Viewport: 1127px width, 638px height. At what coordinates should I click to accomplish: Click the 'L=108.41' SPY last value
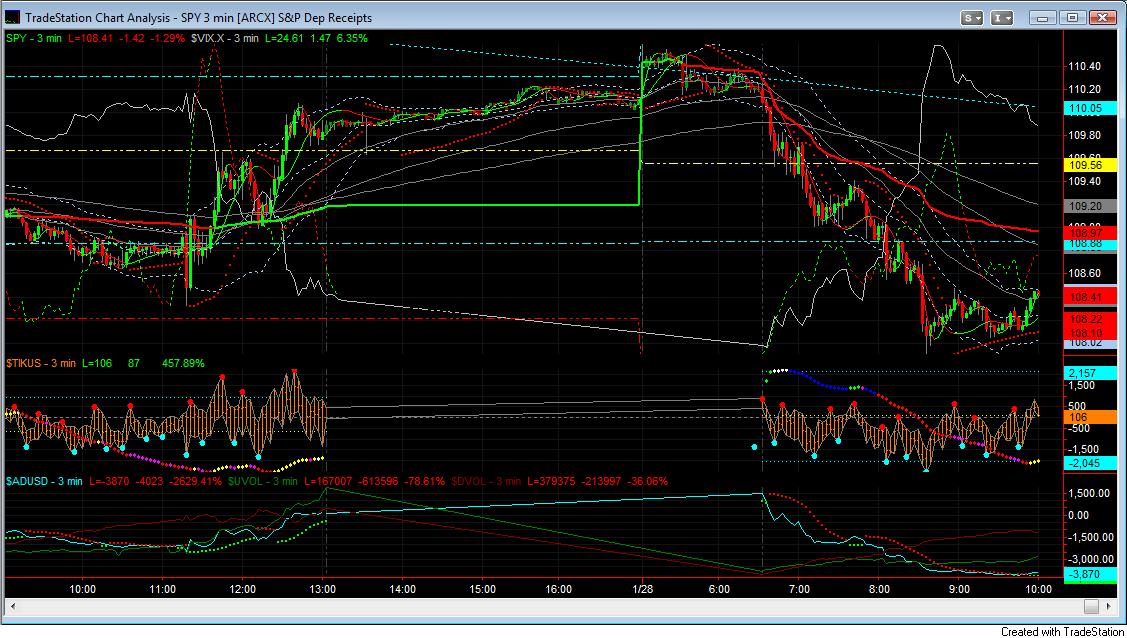point(91,38)
